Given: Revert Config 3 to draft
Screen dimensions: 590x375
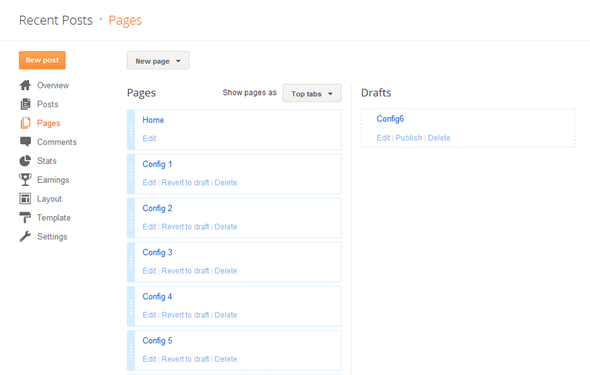Looking at the screenshot, I should coord(186,271).
